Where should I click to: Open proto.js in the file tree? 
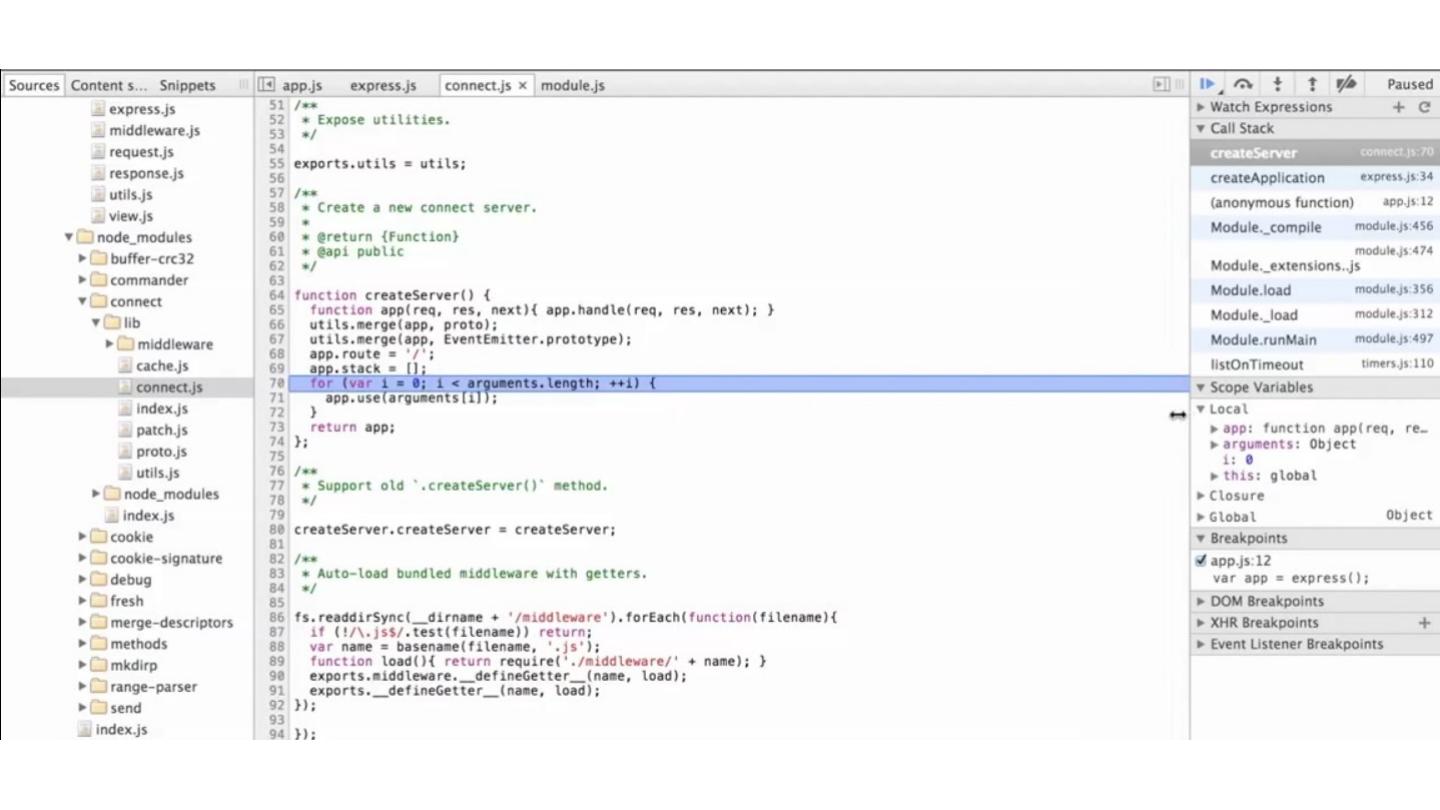tap(160, 451)
